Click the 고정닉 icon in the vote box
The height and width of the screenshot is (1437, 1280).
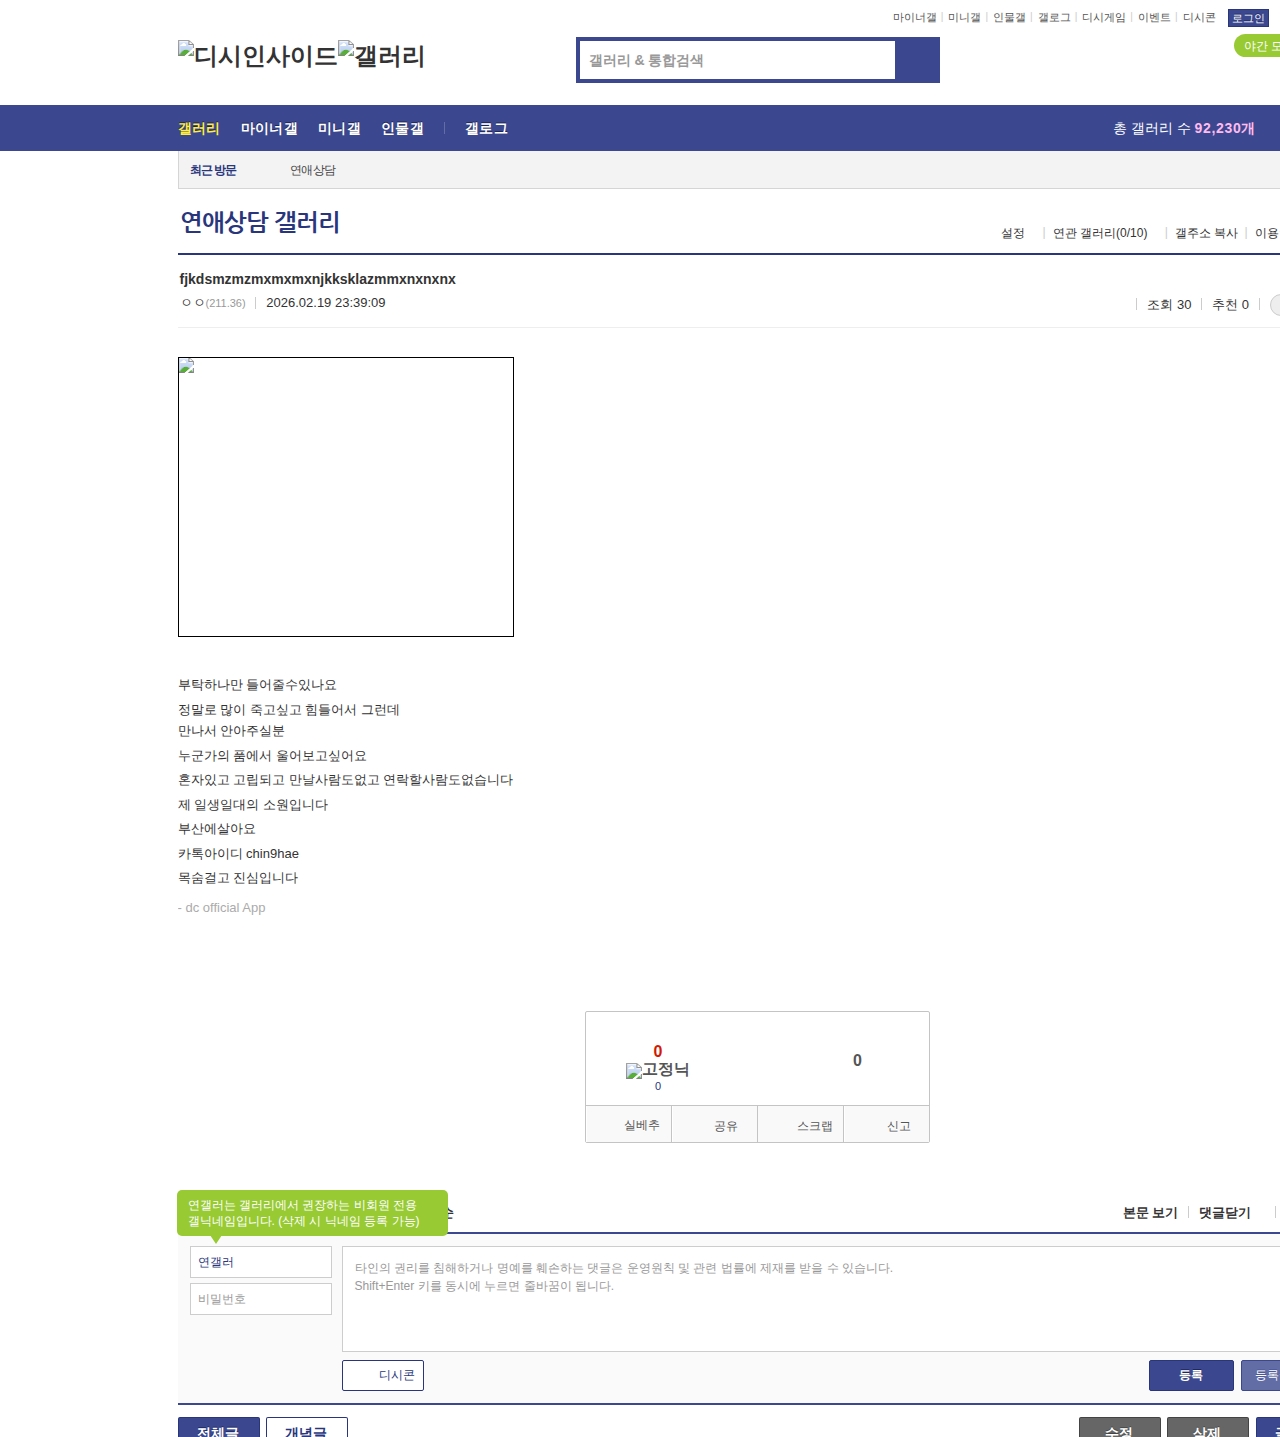(x=657, y=1070)
